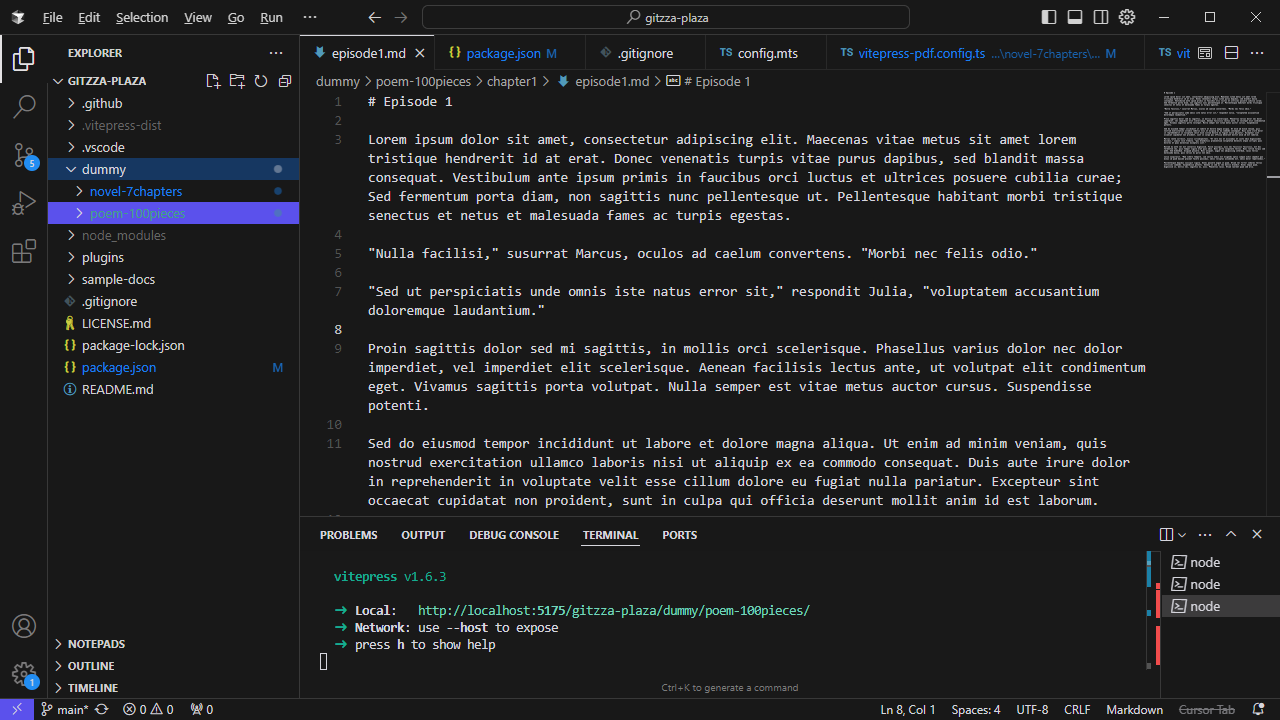Expand the .github folder

pyautogui.click(x=173, y=103)
